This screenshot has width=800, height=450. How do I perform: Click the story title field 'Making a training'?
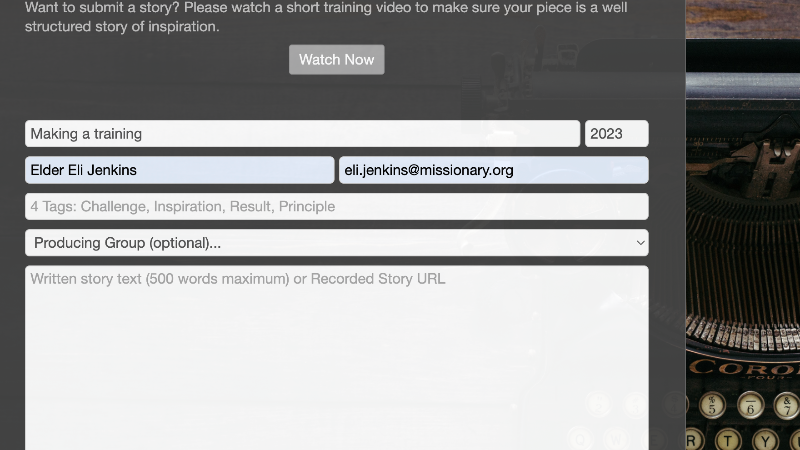pyautogui.click(x=302, y=134)
